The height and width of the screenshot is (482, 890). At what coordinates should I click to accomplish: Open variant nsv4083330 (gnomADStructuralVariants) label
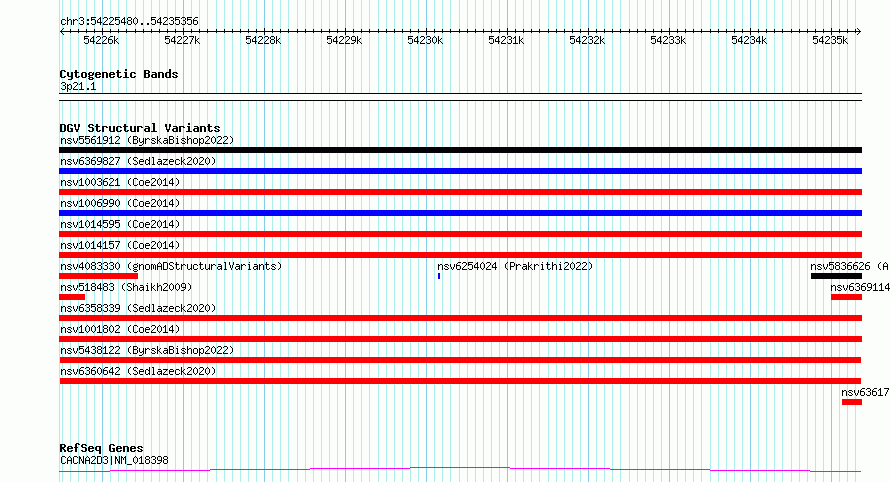(171, 266)
